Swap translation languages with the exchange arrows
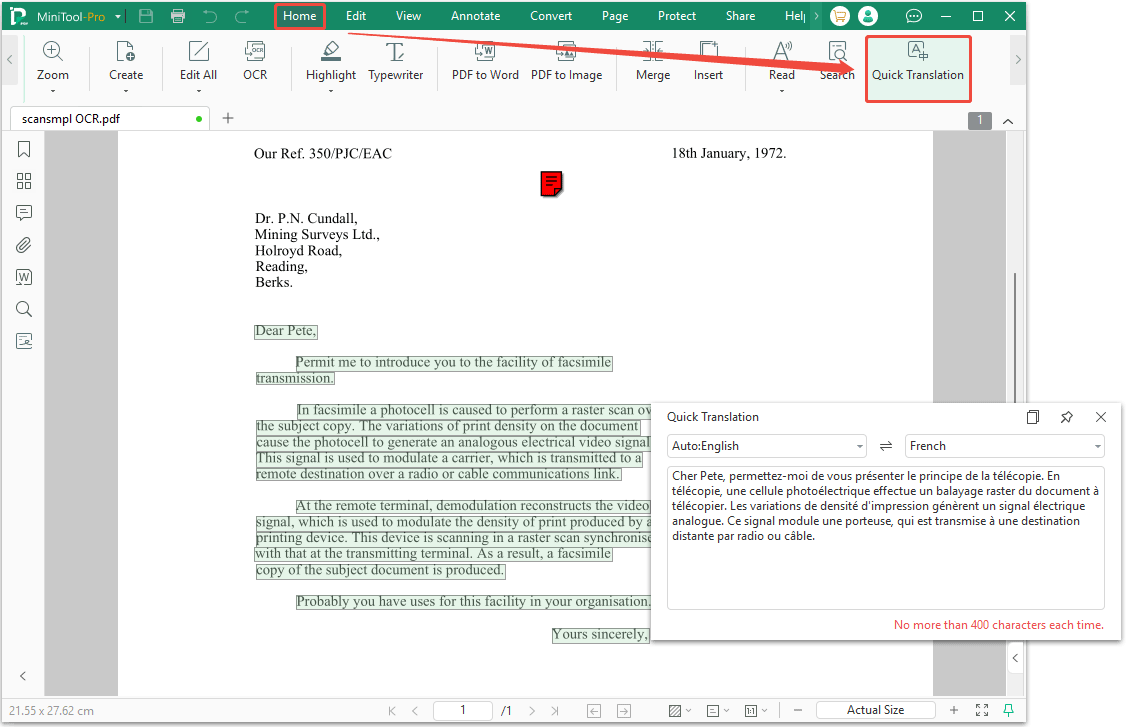Screen dimensions: 1126x727 tap(885, 445)
